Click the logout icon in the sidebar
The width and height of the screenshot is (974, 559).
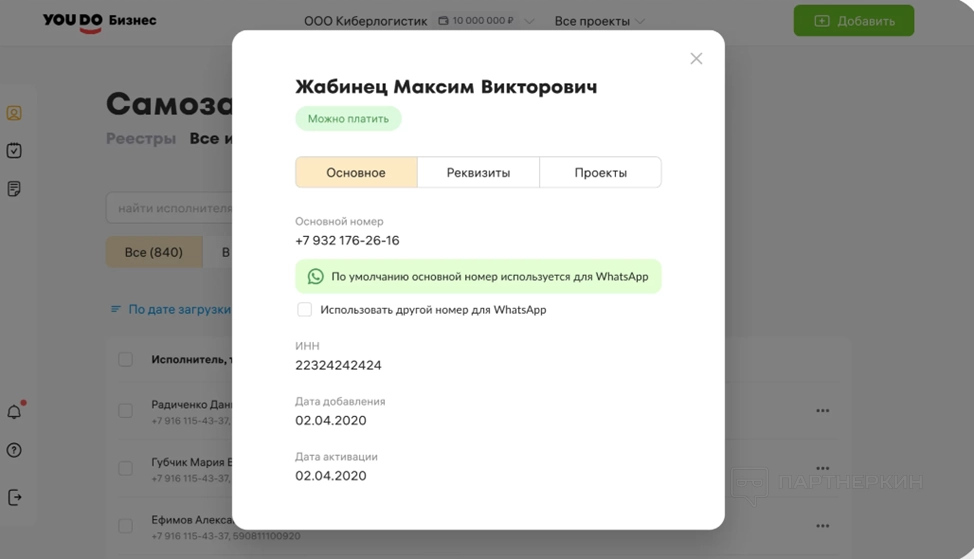click(14, 497)
